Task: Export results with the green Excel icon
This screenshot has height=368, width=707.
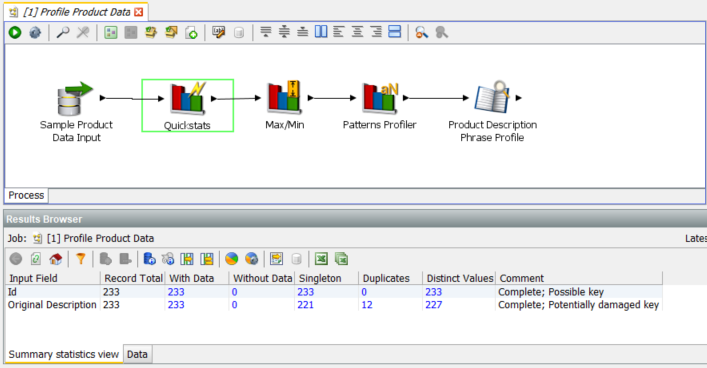Action: click(x=321, y=259)
